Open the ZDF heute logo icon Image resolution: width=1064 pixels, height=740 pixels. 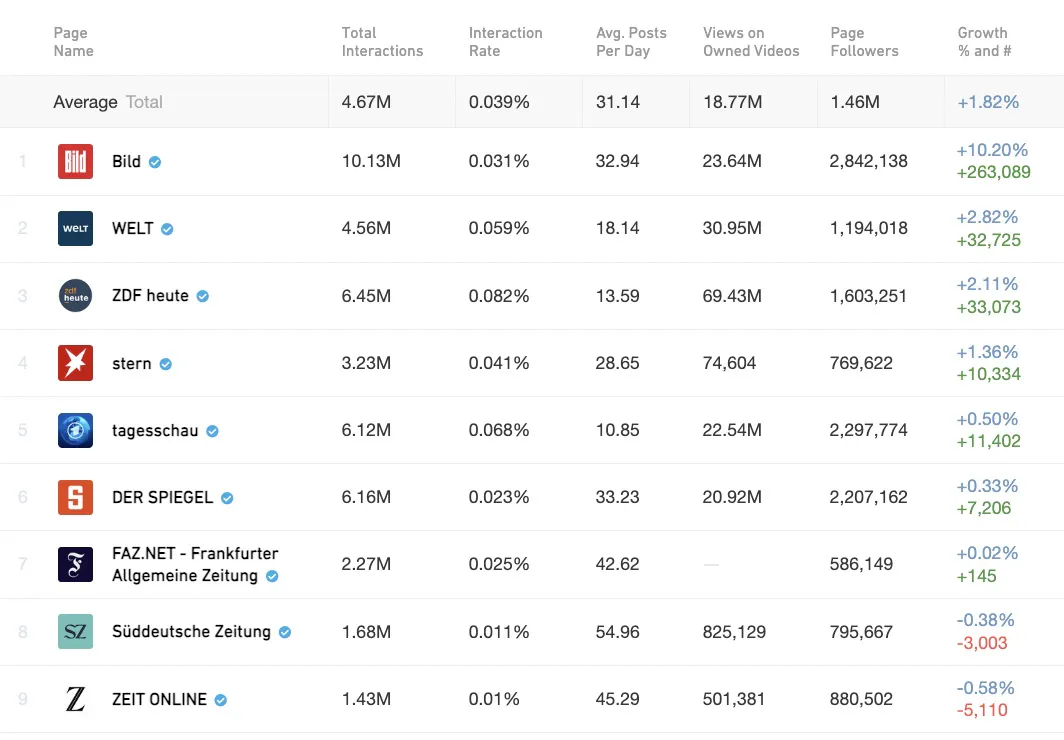click(x=75, y=296)
